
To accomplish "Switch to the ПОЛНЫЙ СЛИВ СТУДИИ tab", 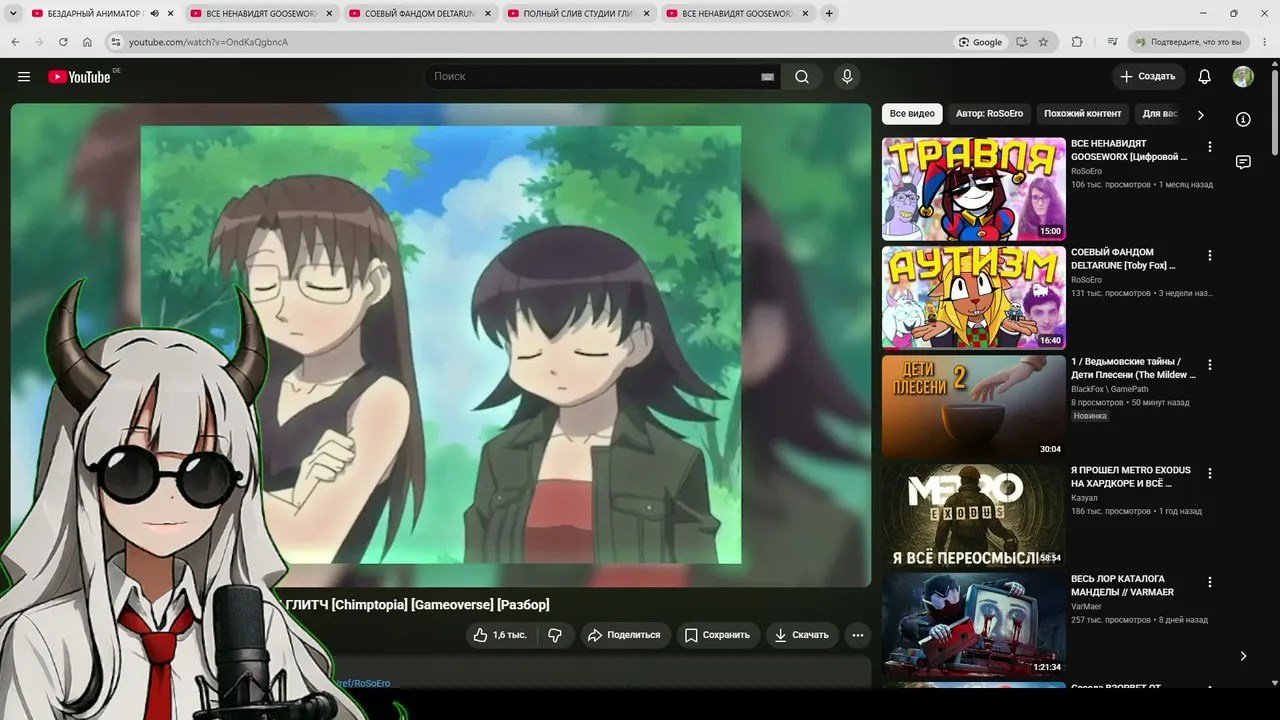I will point(578,14).
